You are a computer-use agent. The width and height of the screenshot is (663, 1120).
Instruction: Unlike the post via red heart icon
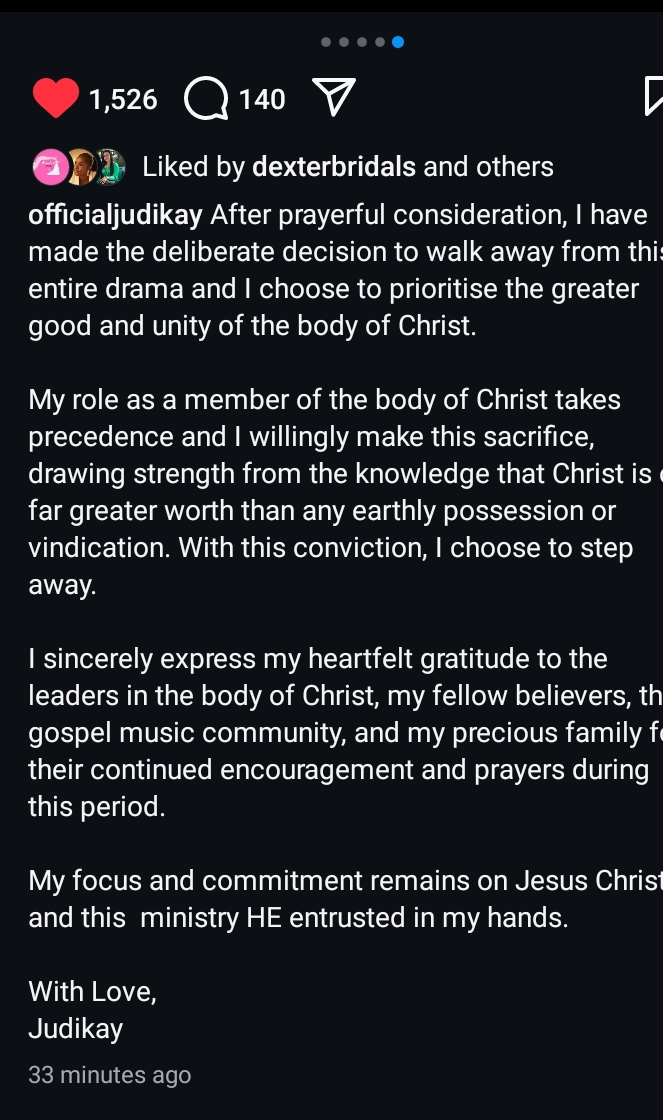(x=56, y=98)
